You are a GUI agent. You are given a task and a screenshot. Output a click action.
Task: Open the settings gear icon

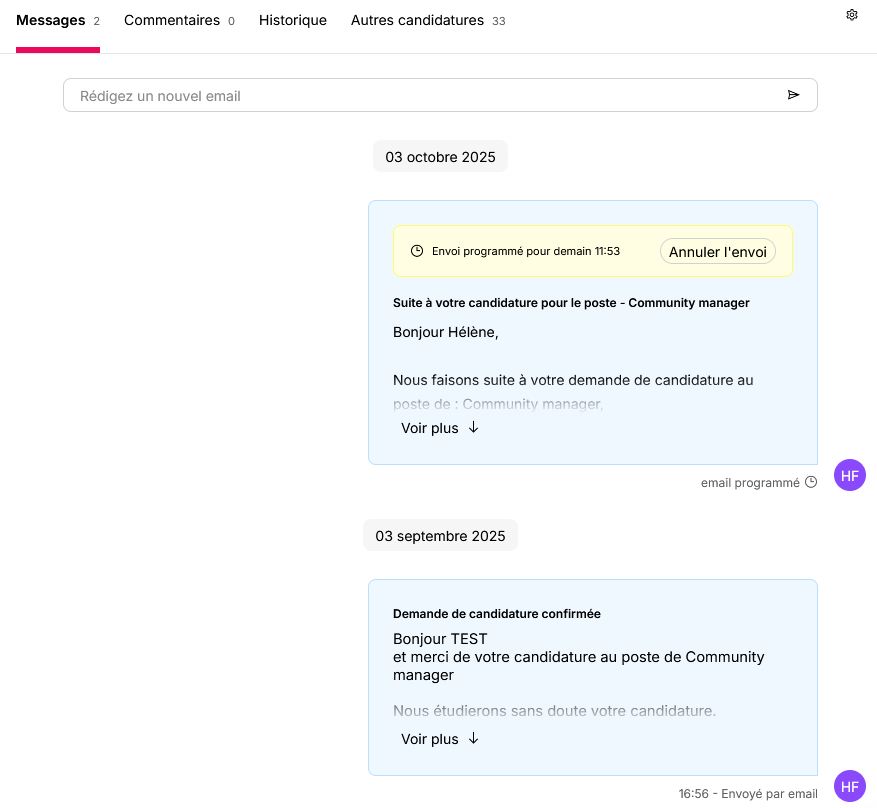(x=851, y=15)
